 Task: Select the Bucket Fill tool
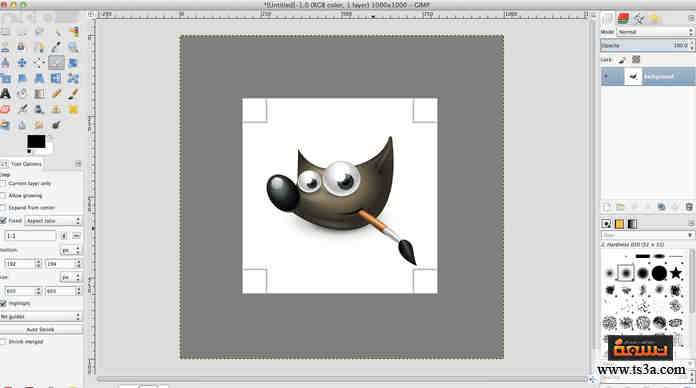22,94
